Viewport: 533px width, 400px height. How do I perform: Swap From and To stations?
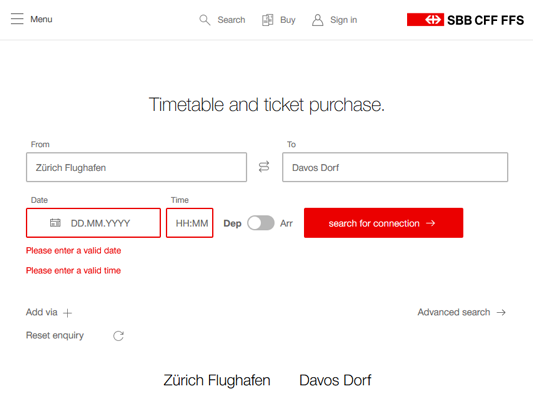[264, 167]
